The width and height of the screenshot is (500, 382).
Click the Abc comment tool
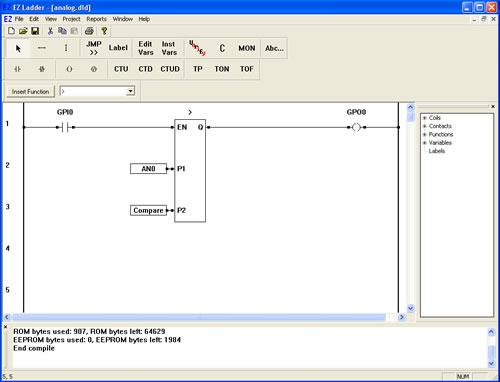[274, 48]
